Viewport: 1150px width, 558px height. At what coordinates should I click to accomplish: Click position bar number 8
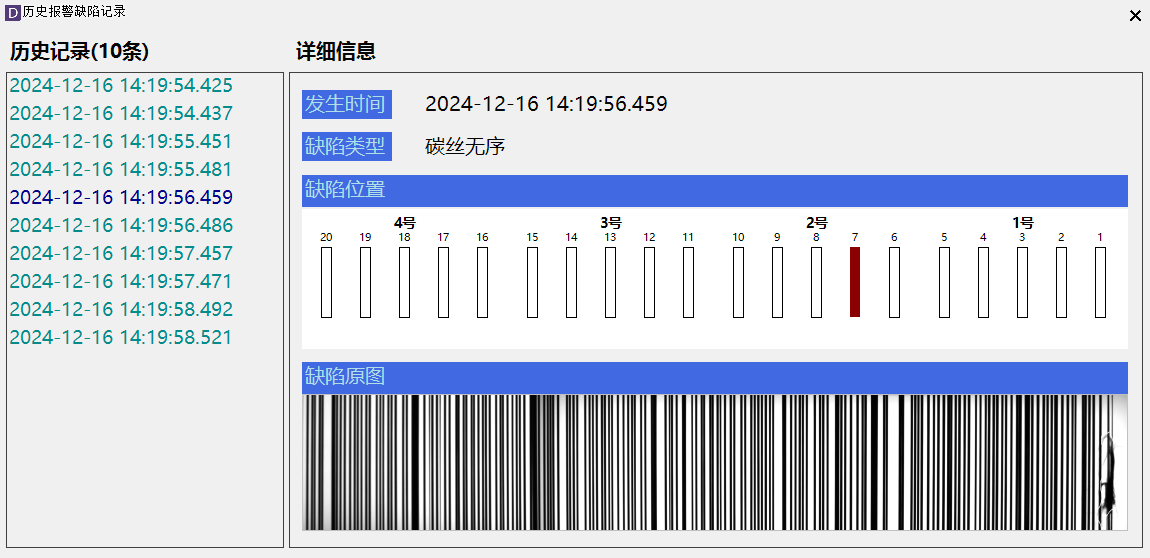click(x=816, y=282)
